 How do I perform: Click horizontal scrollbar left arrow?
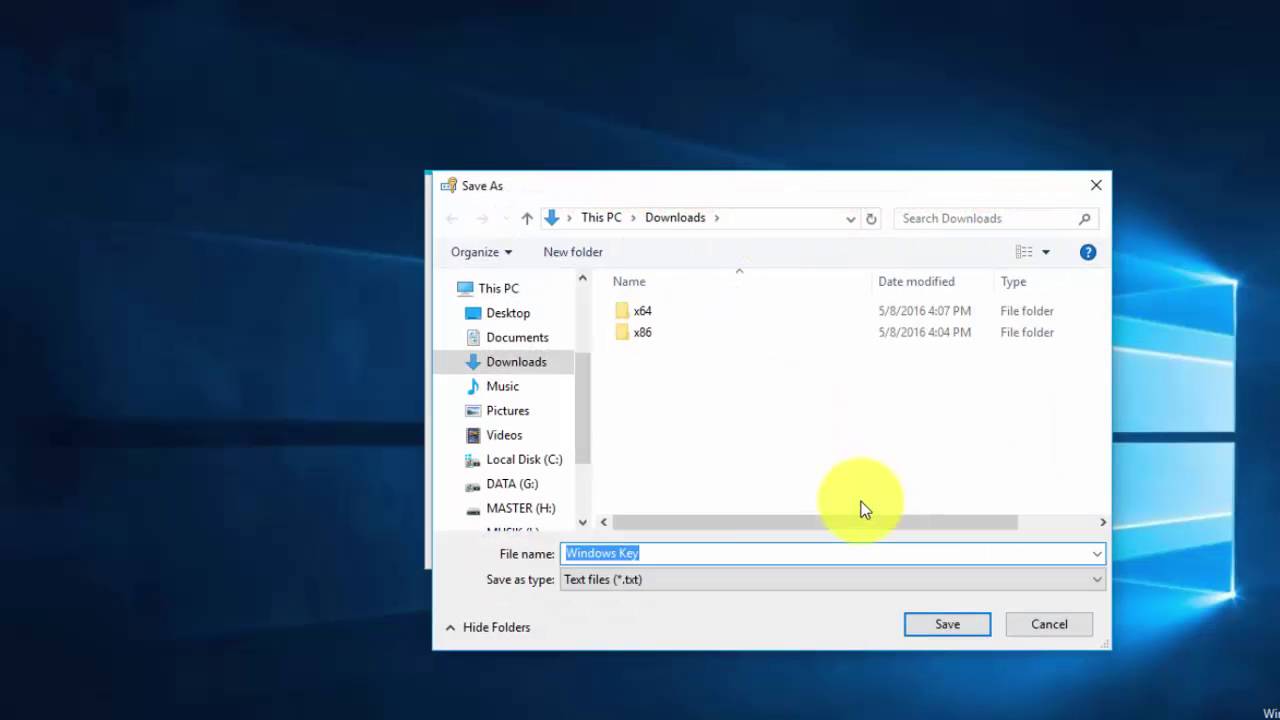click(x=603, y=522)
